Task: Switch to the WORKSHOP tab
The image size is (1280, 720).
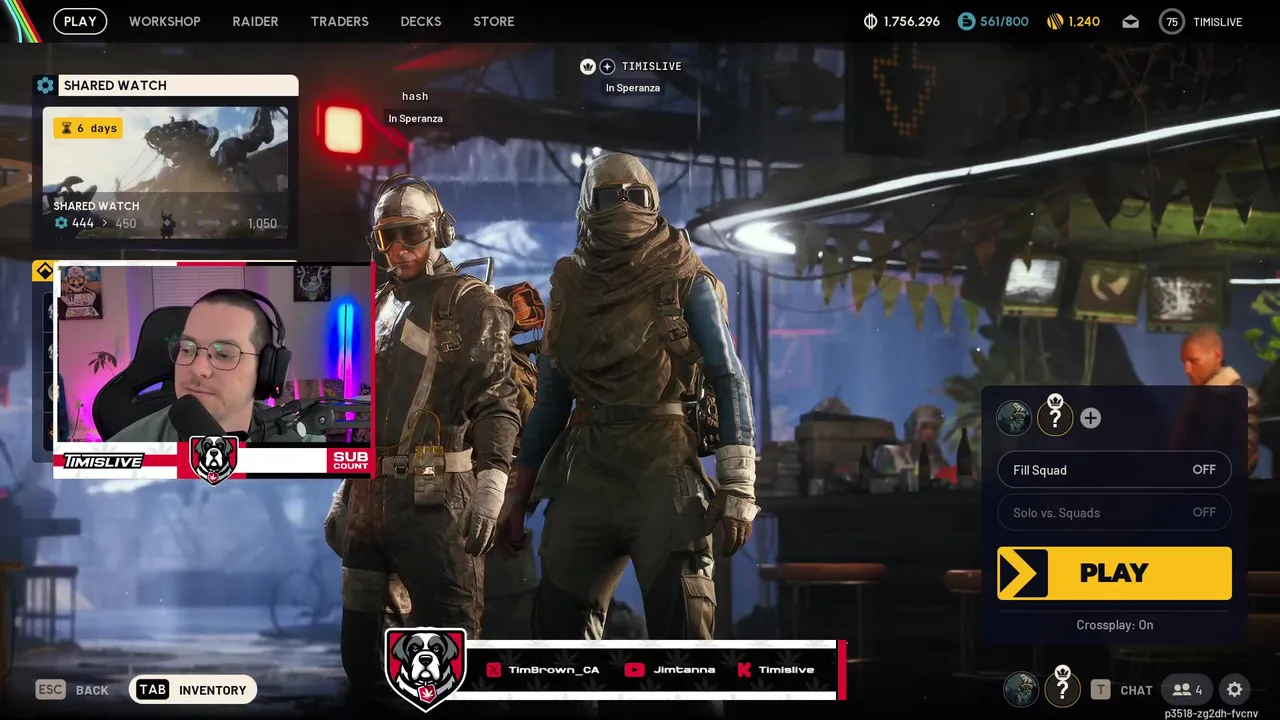Action: point(164,21)
